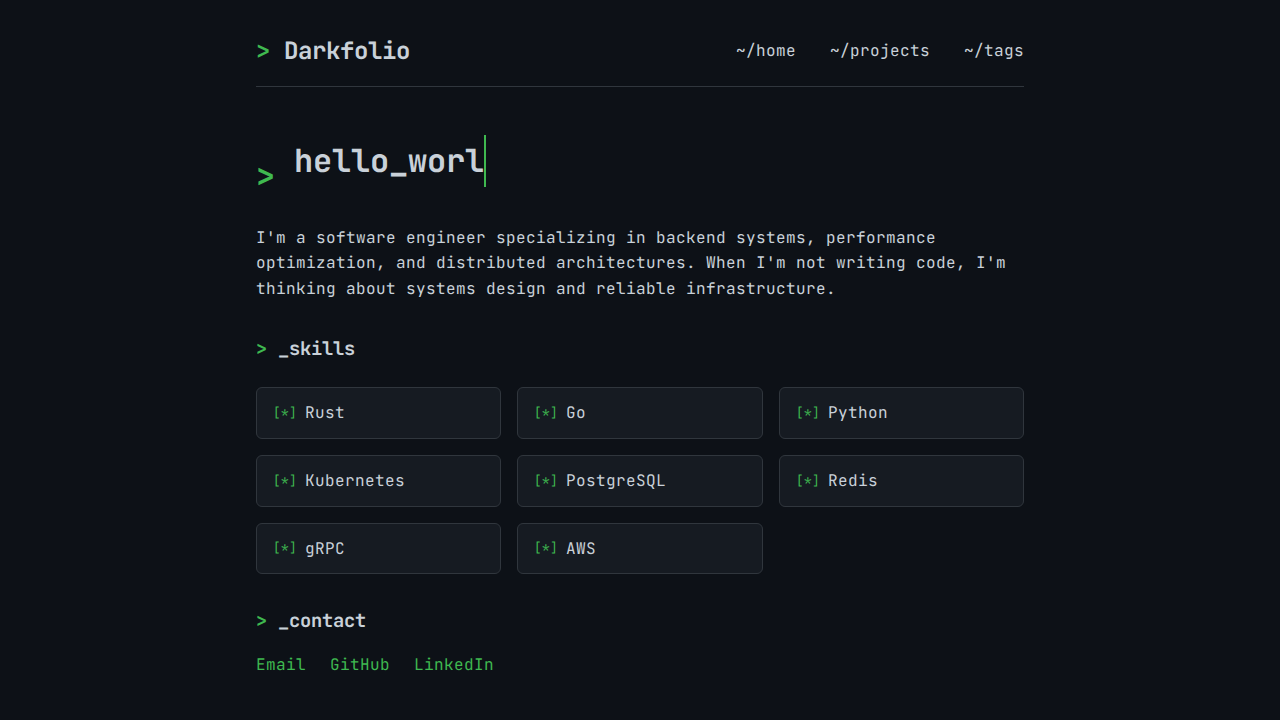Click the green prompt icon beside Darkfolio
Screen dimensions: 1280x720
coord(263,50)
